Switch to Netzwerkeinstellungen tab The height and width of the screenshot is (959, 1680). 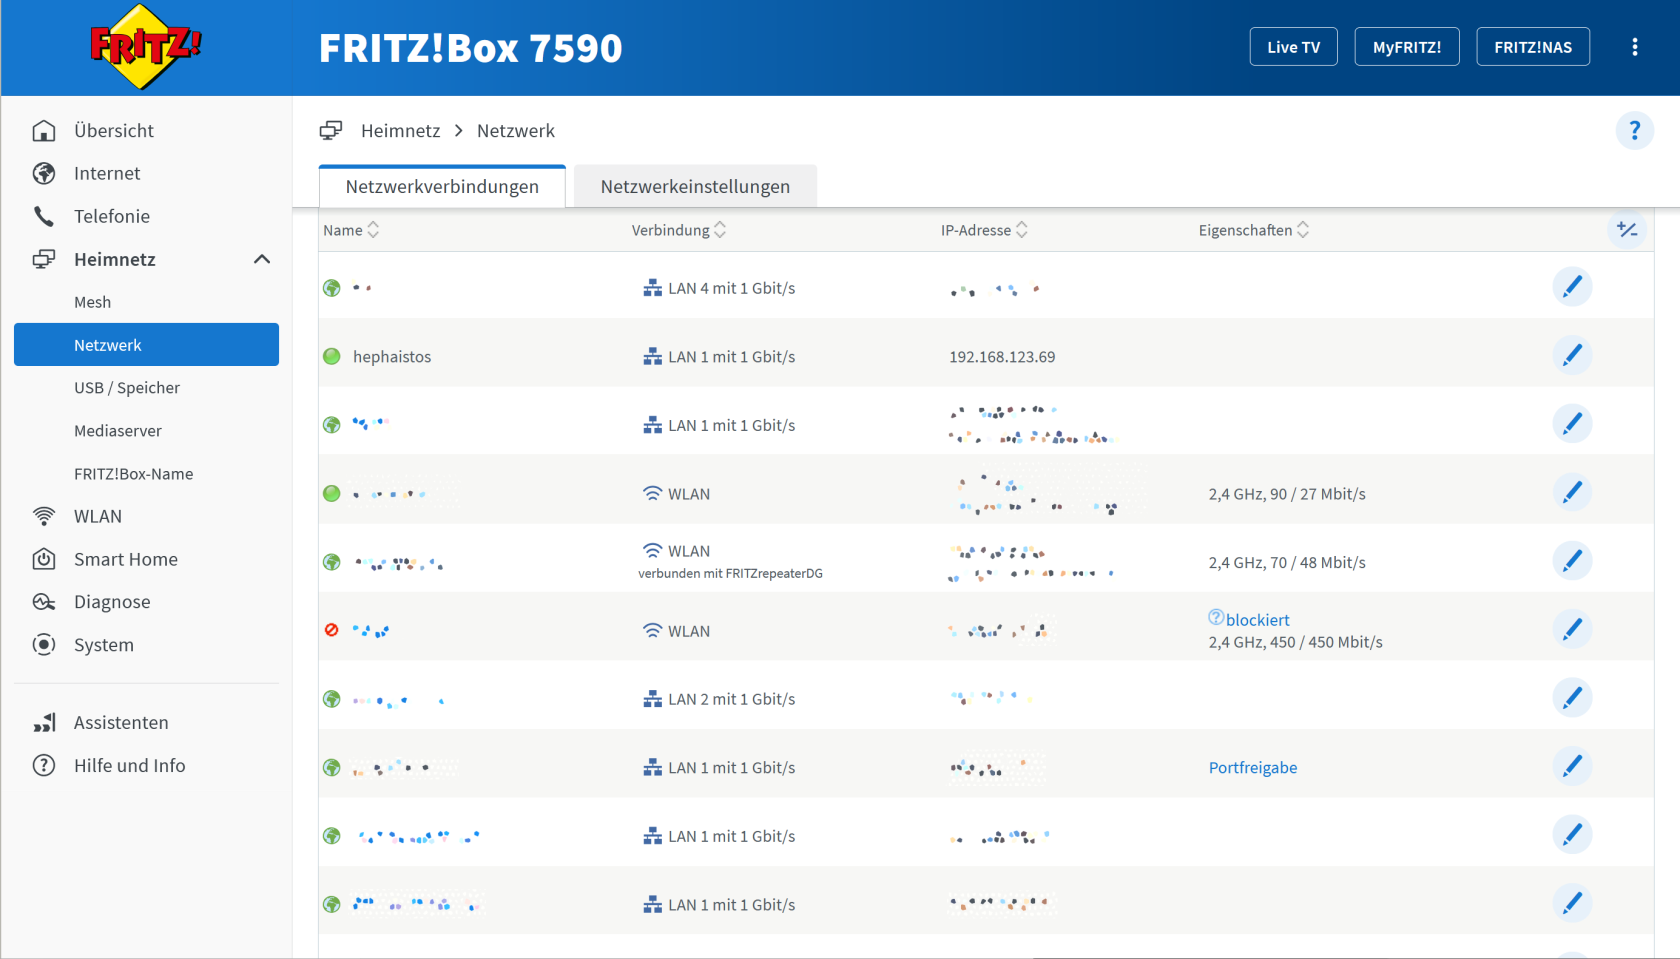coord(695,187)
